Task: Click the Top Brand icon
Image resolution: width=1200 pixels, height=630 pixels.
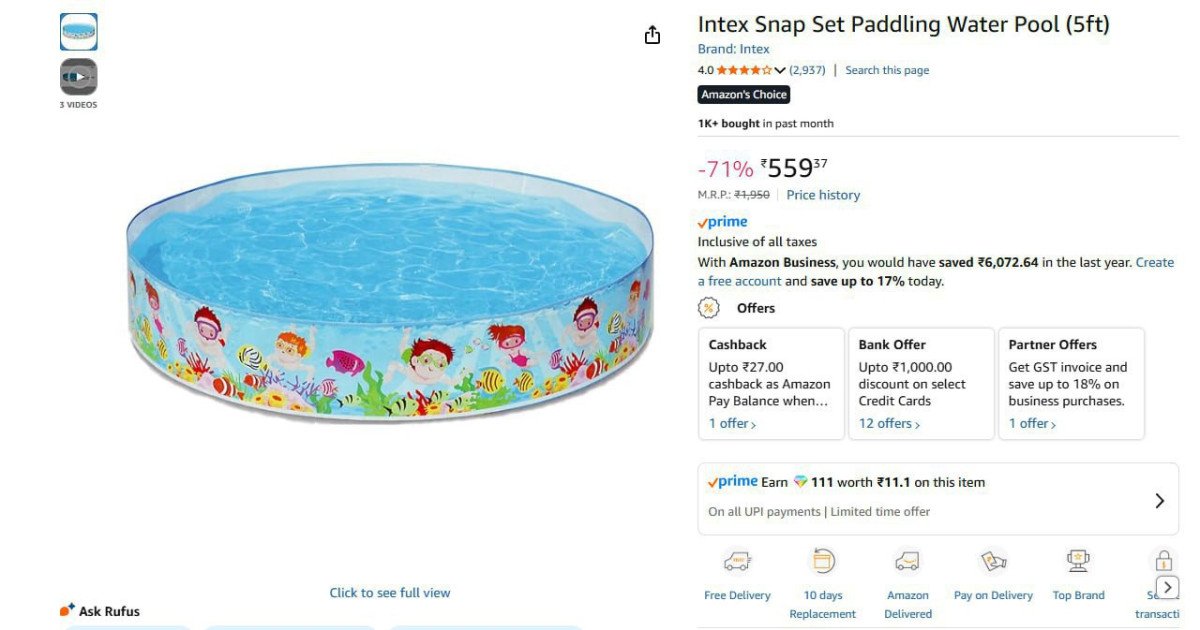Action: [1078, 560]
